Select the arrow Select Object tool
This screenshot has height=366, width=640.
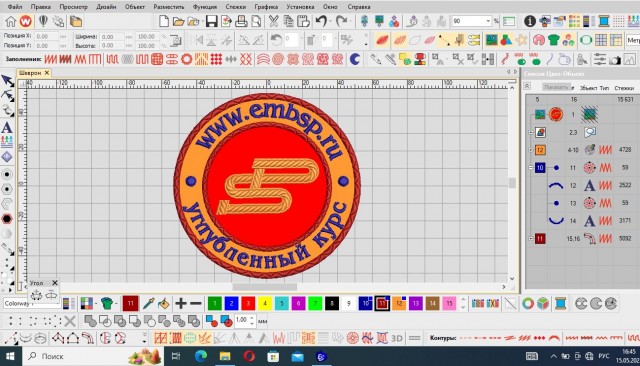point(7,81)
